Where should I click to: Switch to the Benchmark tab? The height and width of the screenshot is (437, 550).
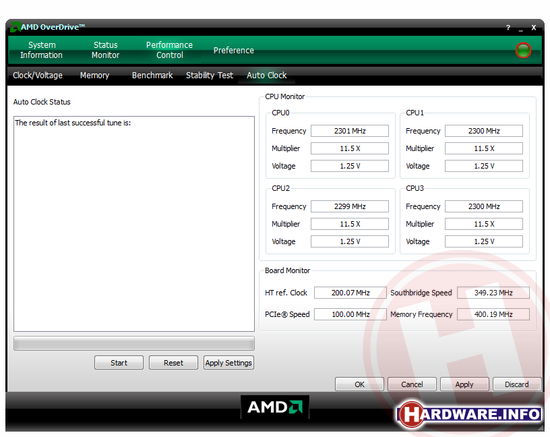(x=152, y=75)
